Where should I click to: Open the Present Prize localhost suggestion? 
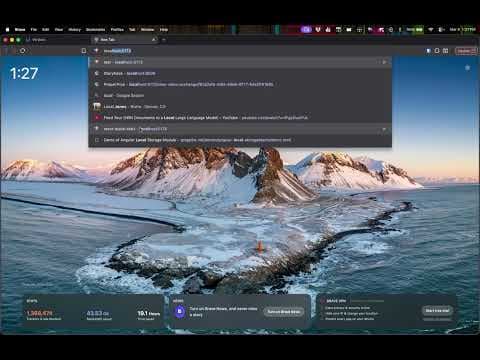click(x=240, y=84)
